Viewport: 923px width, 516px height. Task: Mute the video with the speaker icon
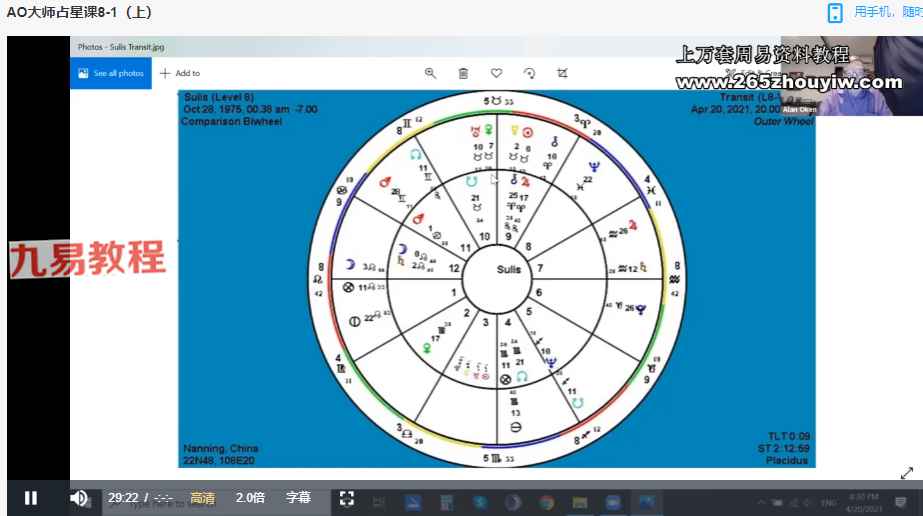pyautogui.click(x=78, y=498)
